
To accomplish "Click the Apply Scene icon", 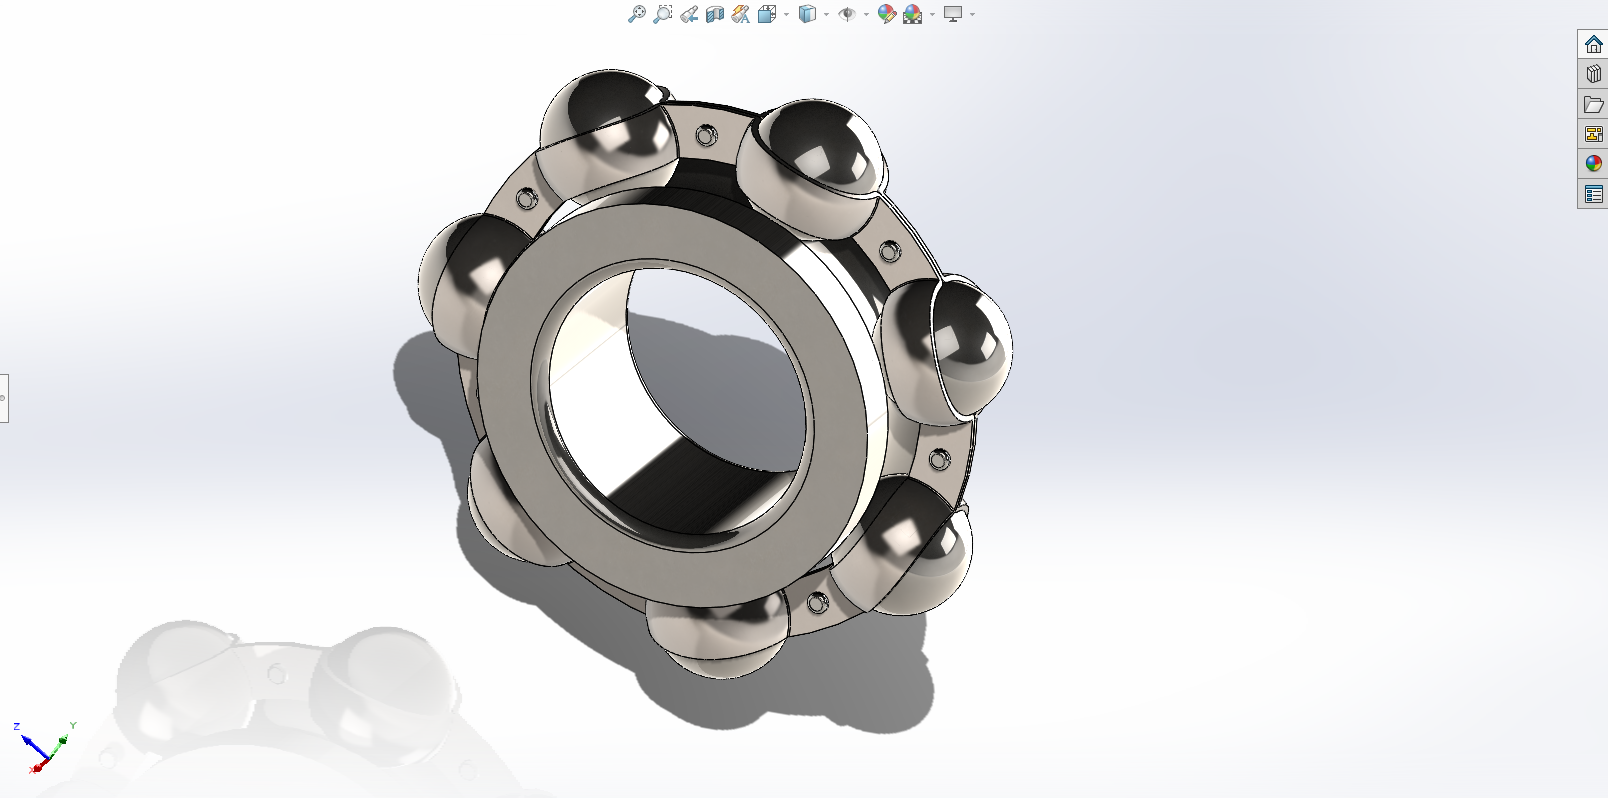I will click(x=912, y=14).
